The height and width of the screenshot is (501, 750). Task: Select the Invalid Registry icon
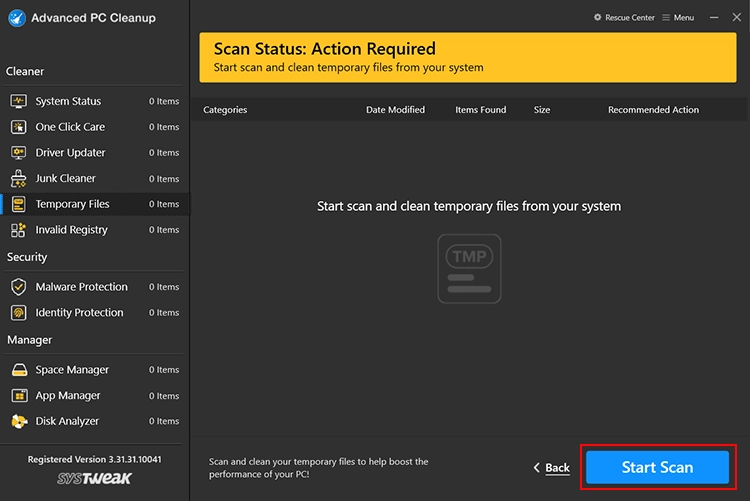pos(18,230)
